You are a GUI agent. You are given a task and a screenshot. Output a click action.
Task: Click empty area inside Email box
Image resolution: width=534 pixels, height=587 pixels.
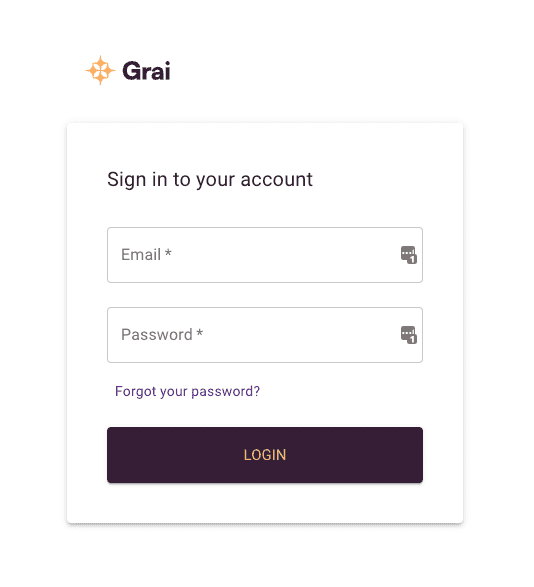pyautogui.click(x=285, y=255)
